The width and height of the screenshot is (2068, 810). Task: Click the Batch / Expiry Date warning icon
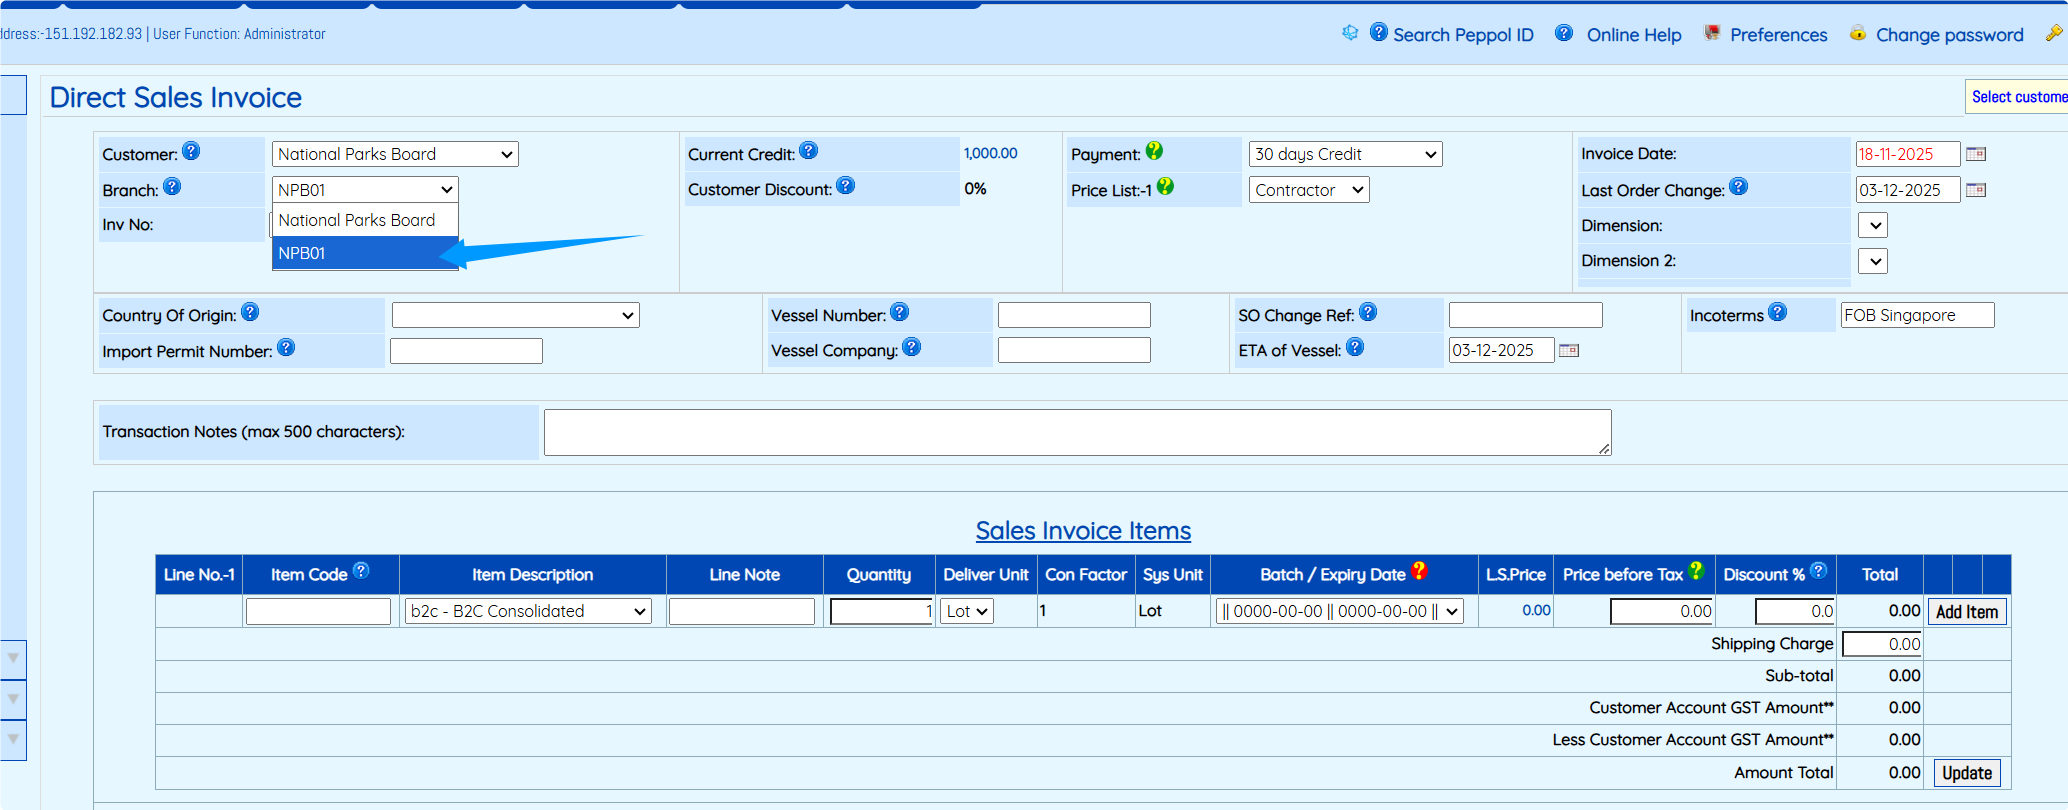coord(1419,572)
